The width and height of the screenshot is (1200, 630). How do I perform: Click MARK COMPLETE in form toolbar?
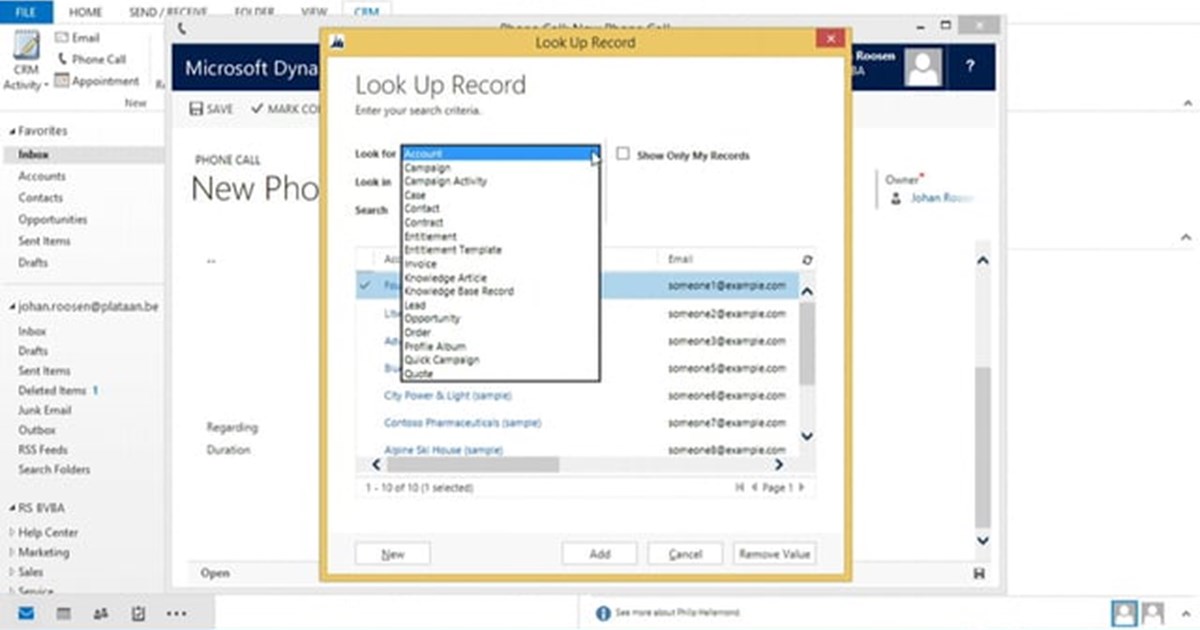click(x=286, y=108)
